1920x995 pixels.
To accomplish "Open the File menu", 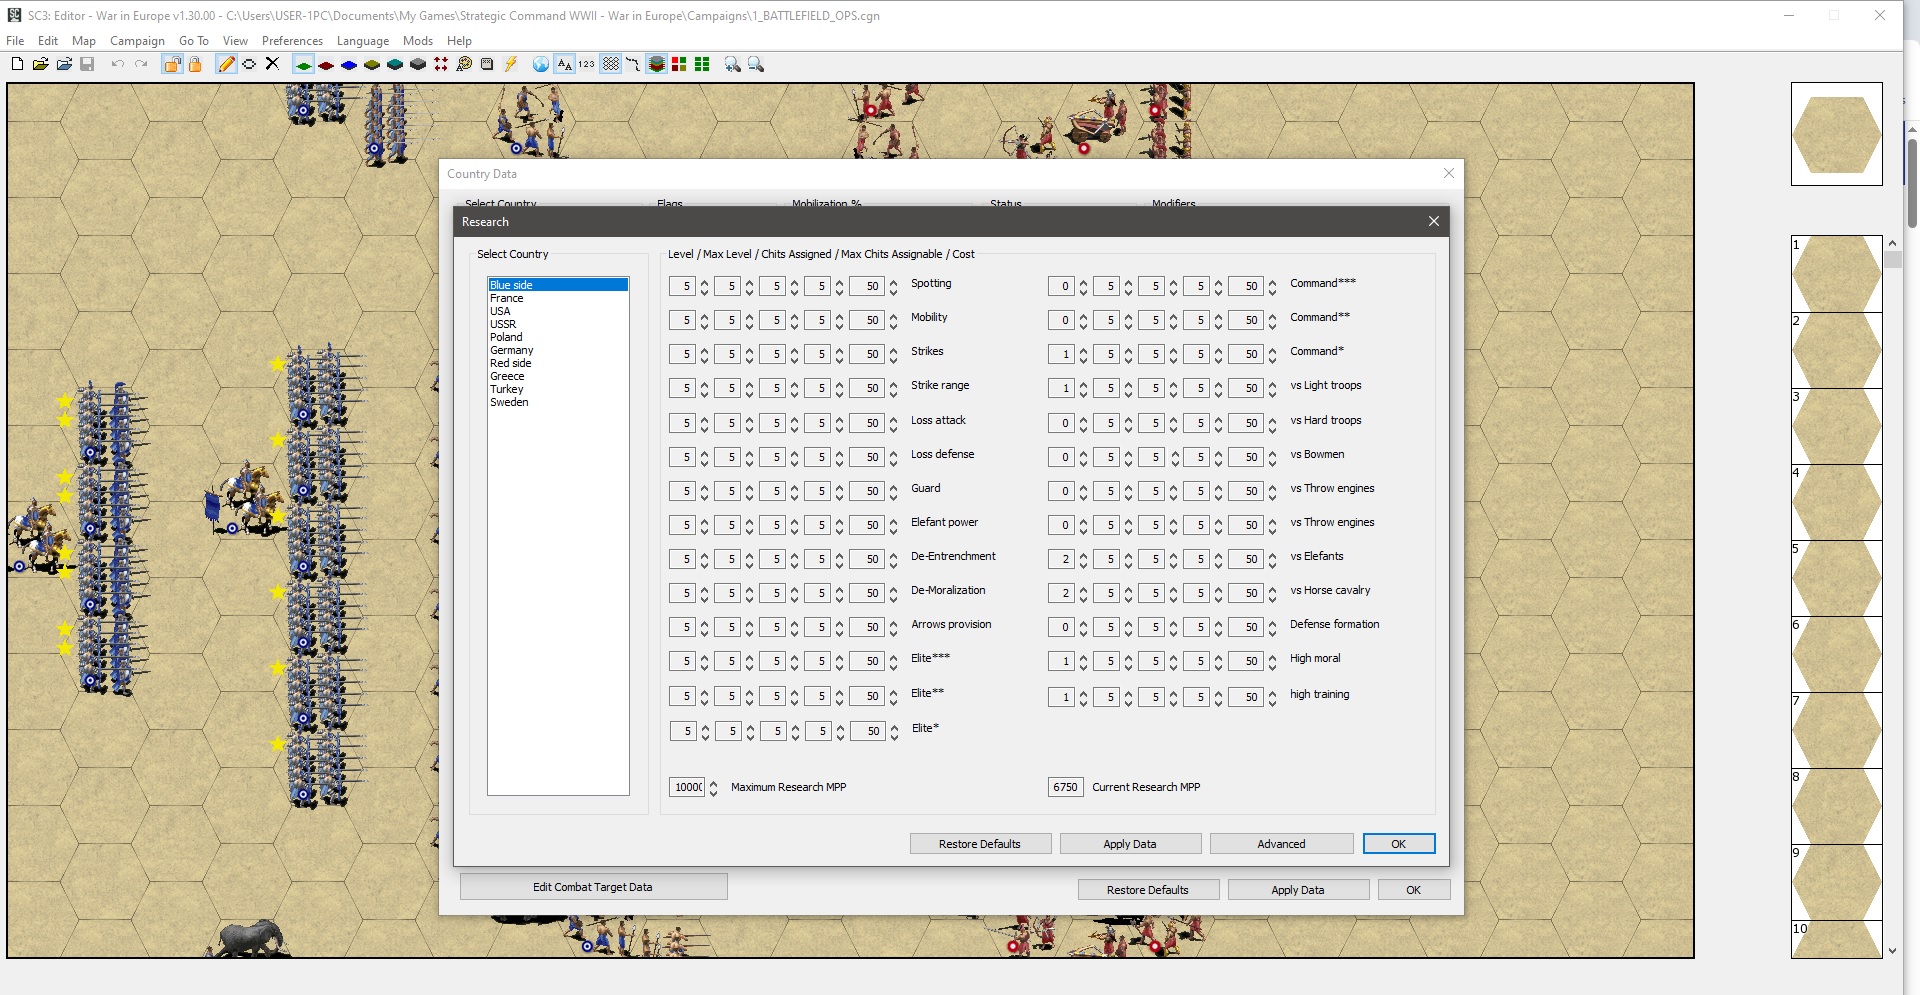I will [15, 41].
